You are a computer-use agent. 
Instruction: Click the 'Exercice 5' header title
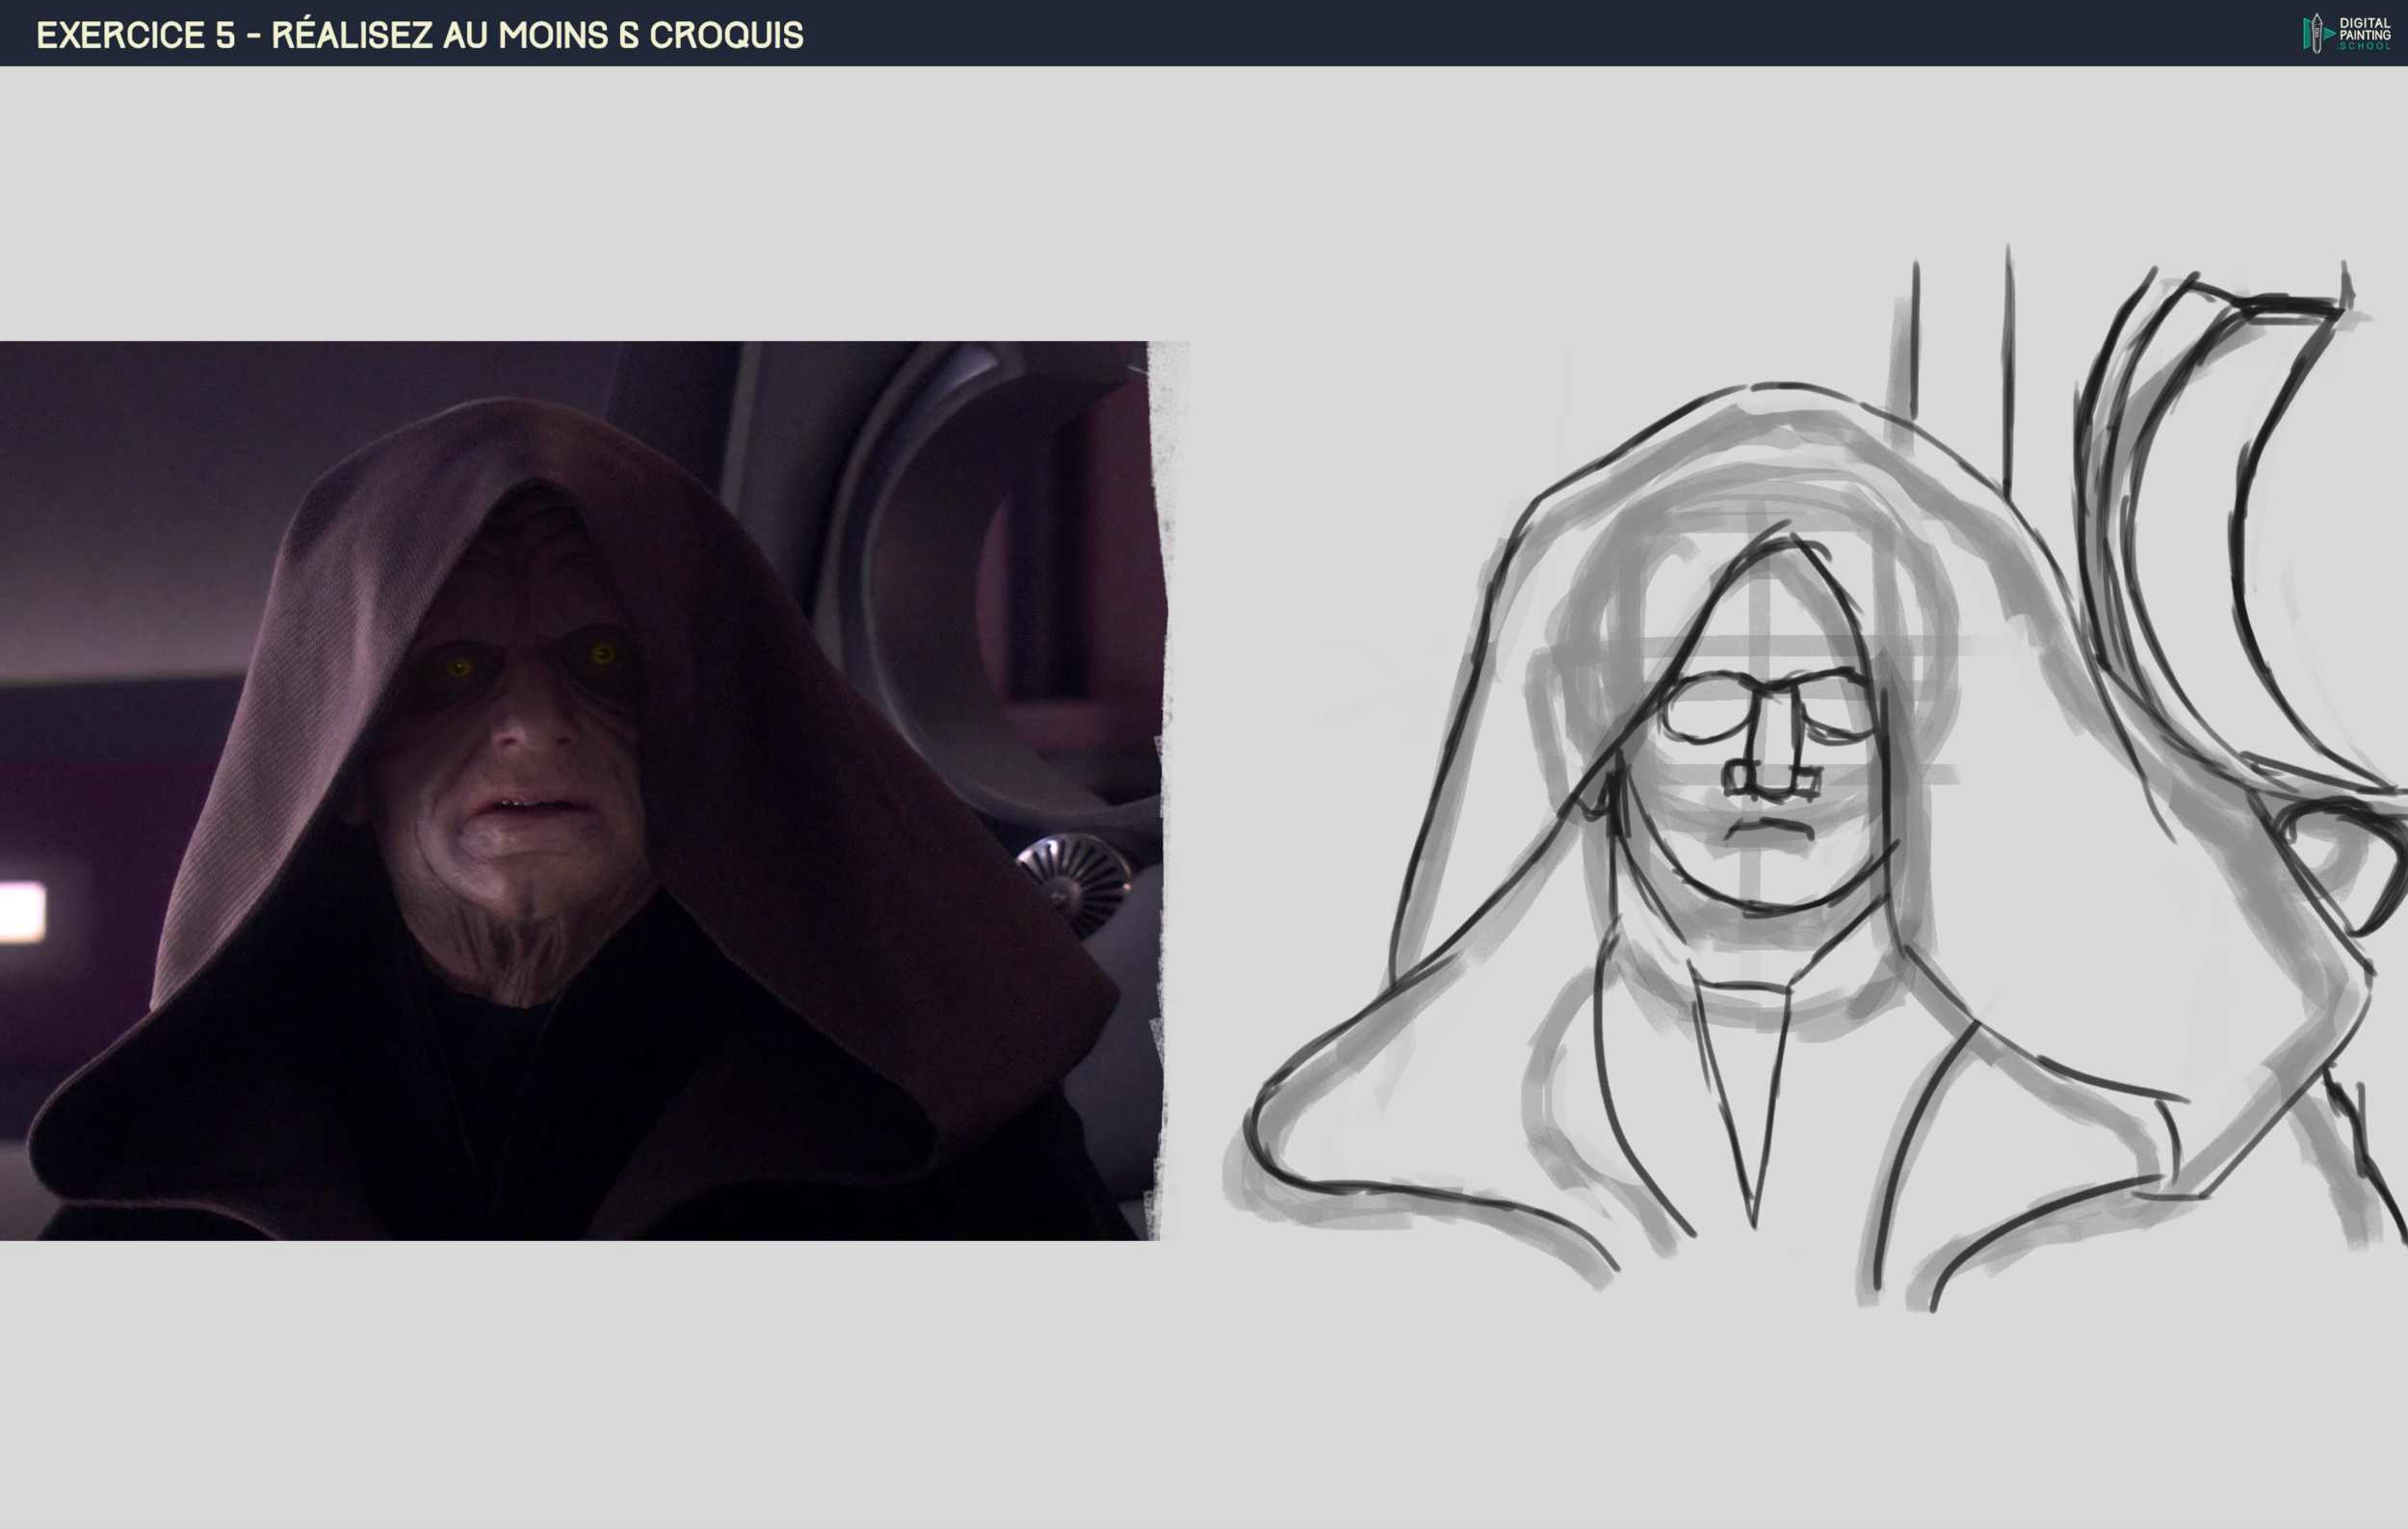tap(135, 35)
